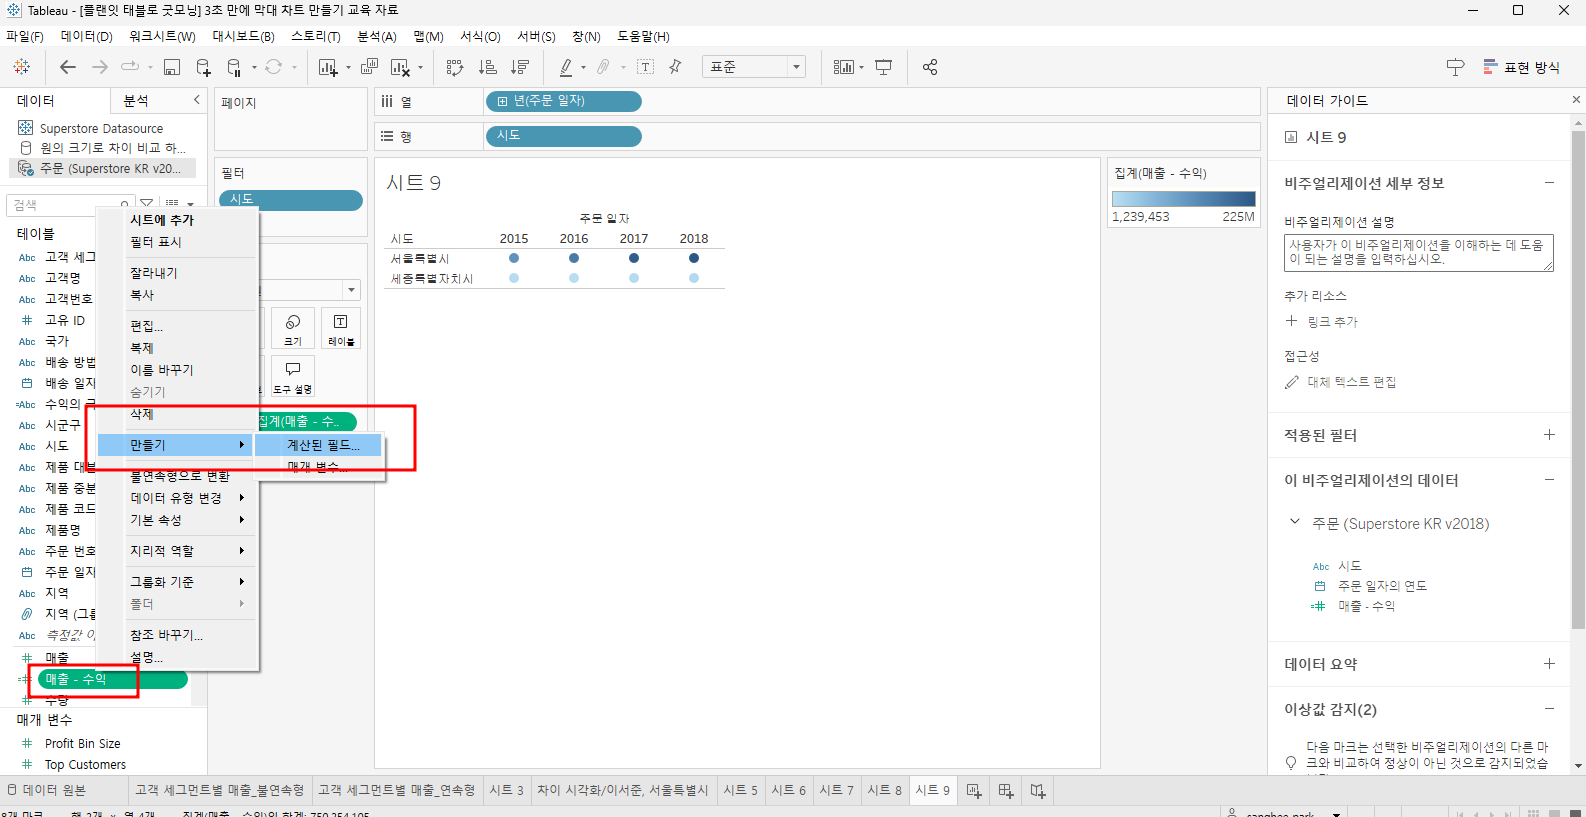Image resolution: width=1586 pixels, height=817 pixels.
Task: Choose 계산된 필드... in submenu
Action: [x=319, y=445]
